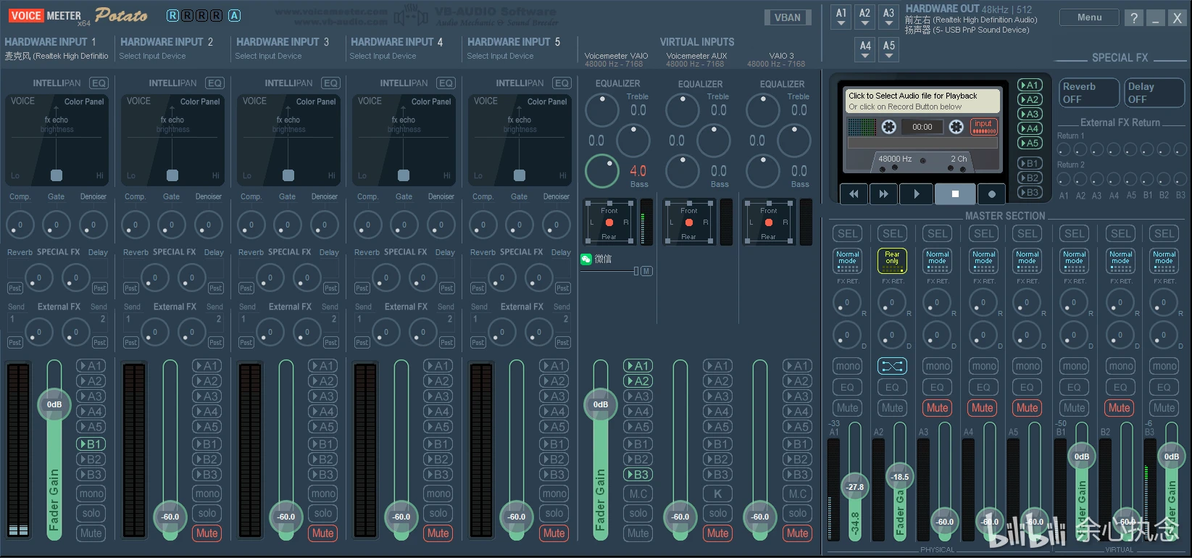Open the main Menu
The image size is (1192, 558).
[x=1089, y=17]
